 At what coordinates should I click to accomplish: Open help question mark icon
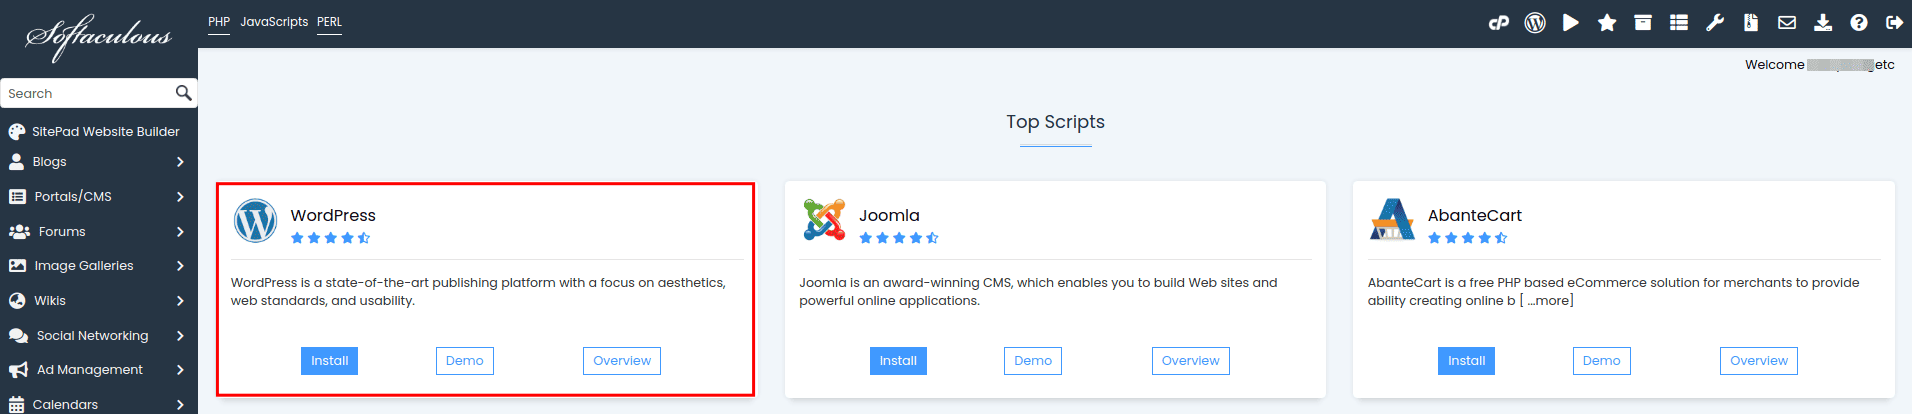(1859, 22)
